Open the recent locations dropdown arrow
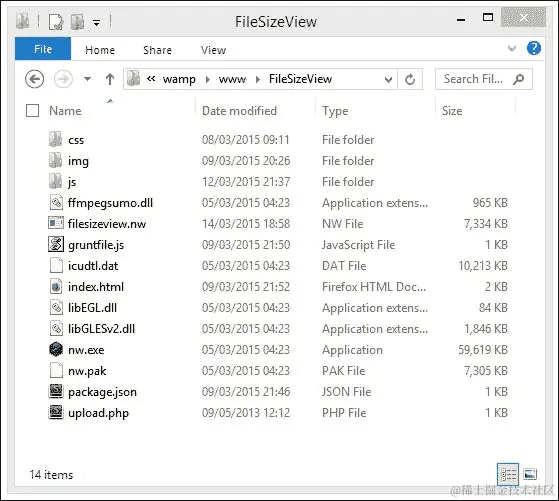This screenshot has width=559, height=501. tap(87, 79)
